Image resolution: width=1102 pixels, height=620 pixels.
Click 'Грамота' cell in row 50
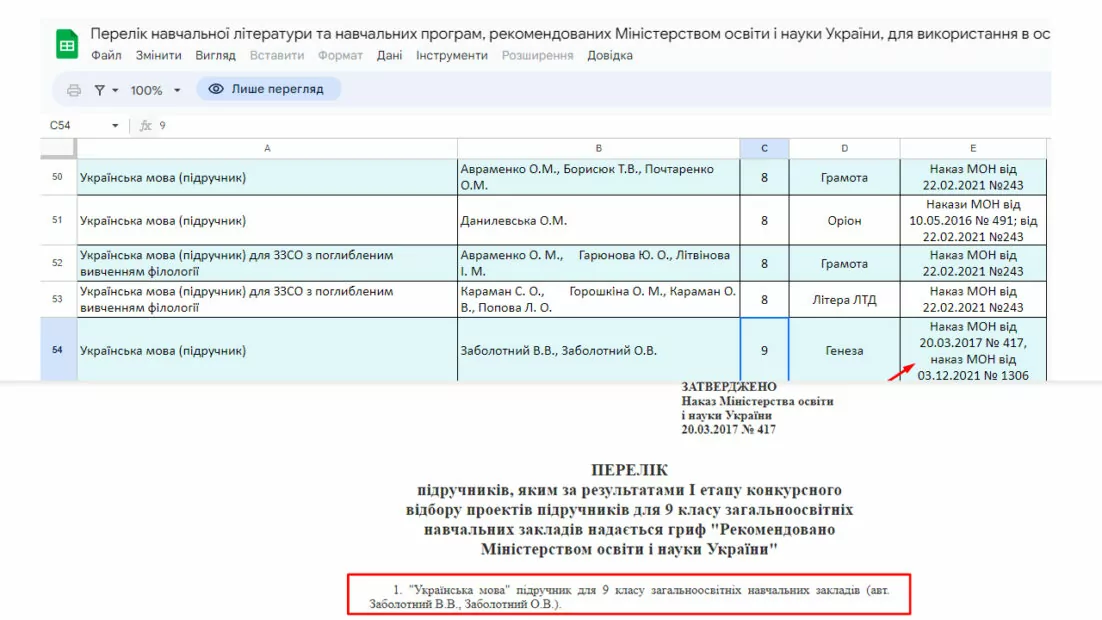pos(845,177)
